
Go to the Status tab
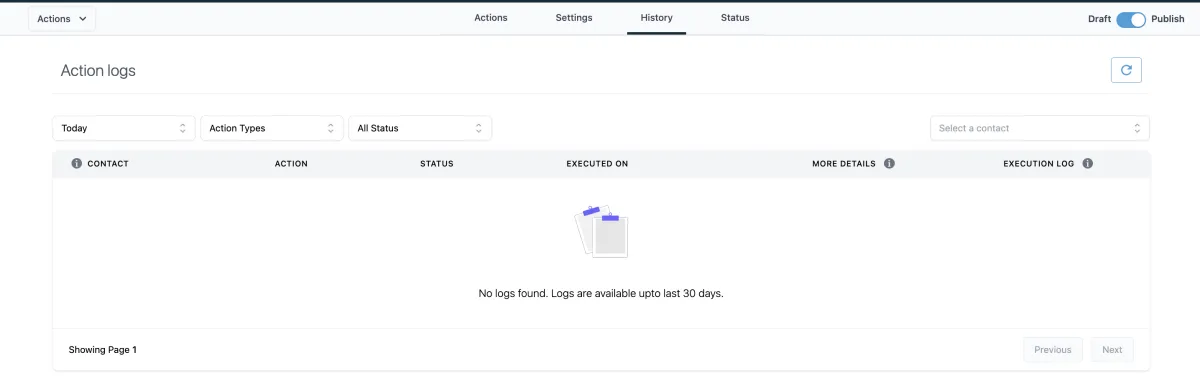tap(735, 18)
